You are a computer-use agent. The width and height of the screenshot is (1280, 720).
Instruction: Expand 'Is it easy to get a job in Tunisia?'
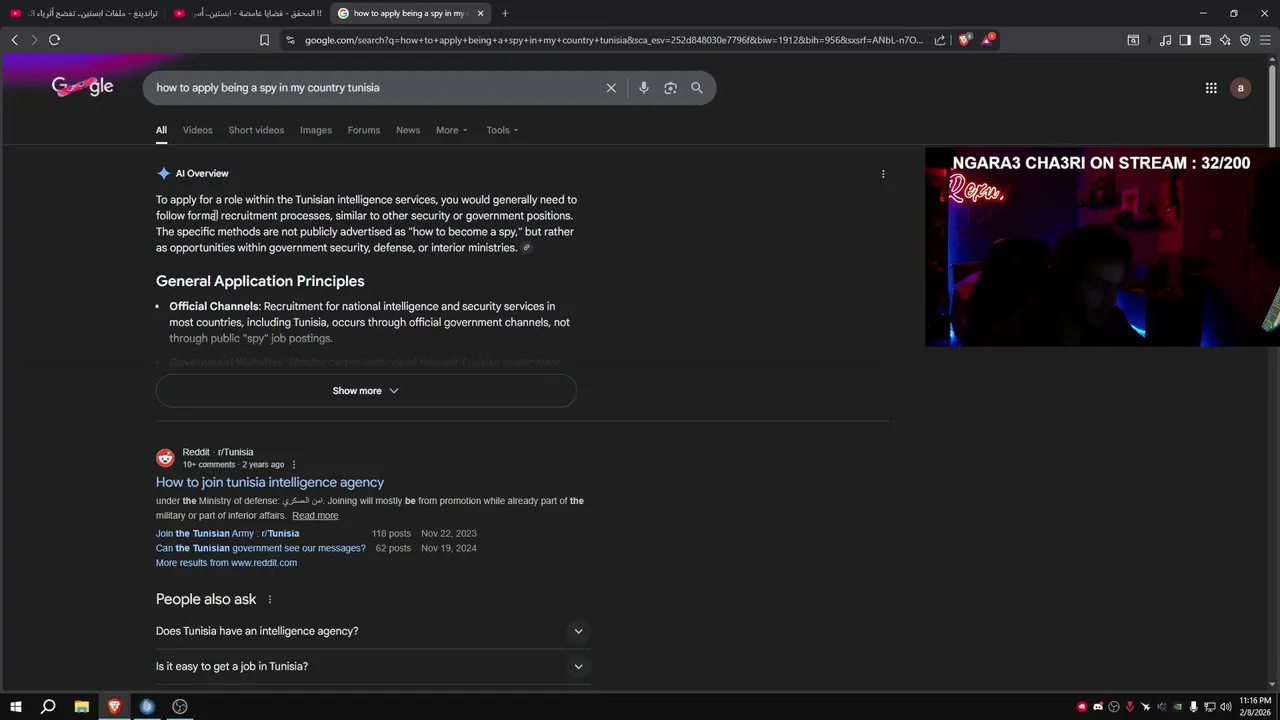point(373,666)
